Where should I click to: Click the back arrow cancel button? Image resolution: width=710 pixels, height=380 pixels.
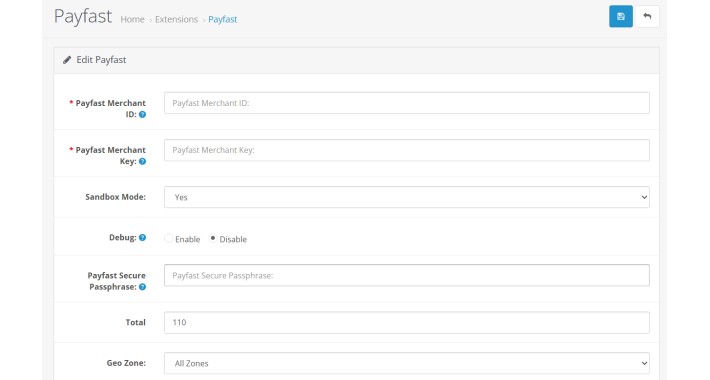coord(647,17)
